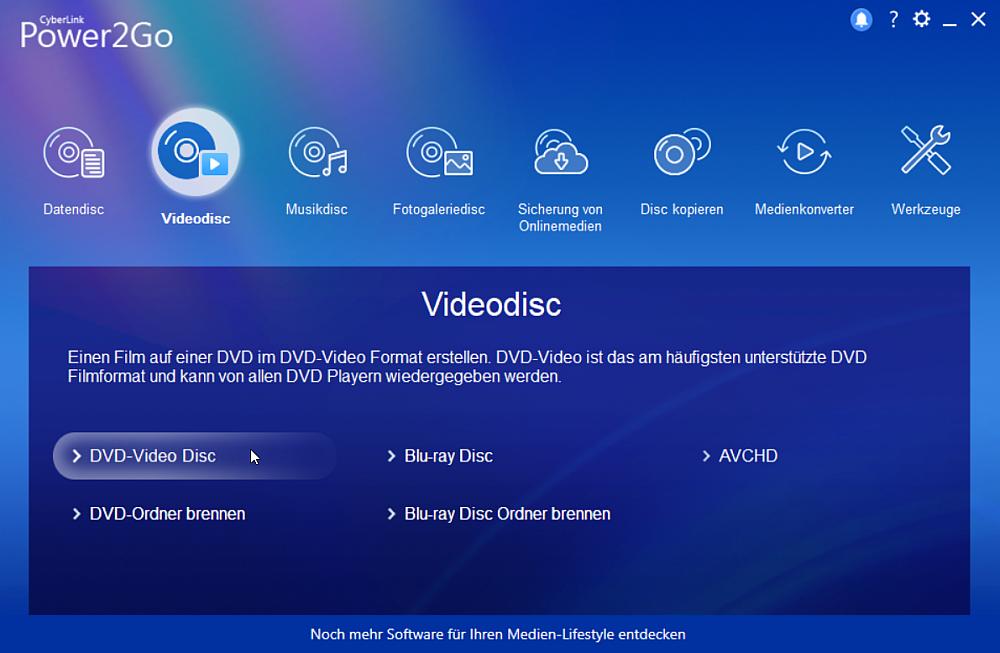Select the Datendisc module icon
1000x653 pixels.
click(x=73, y=152)
